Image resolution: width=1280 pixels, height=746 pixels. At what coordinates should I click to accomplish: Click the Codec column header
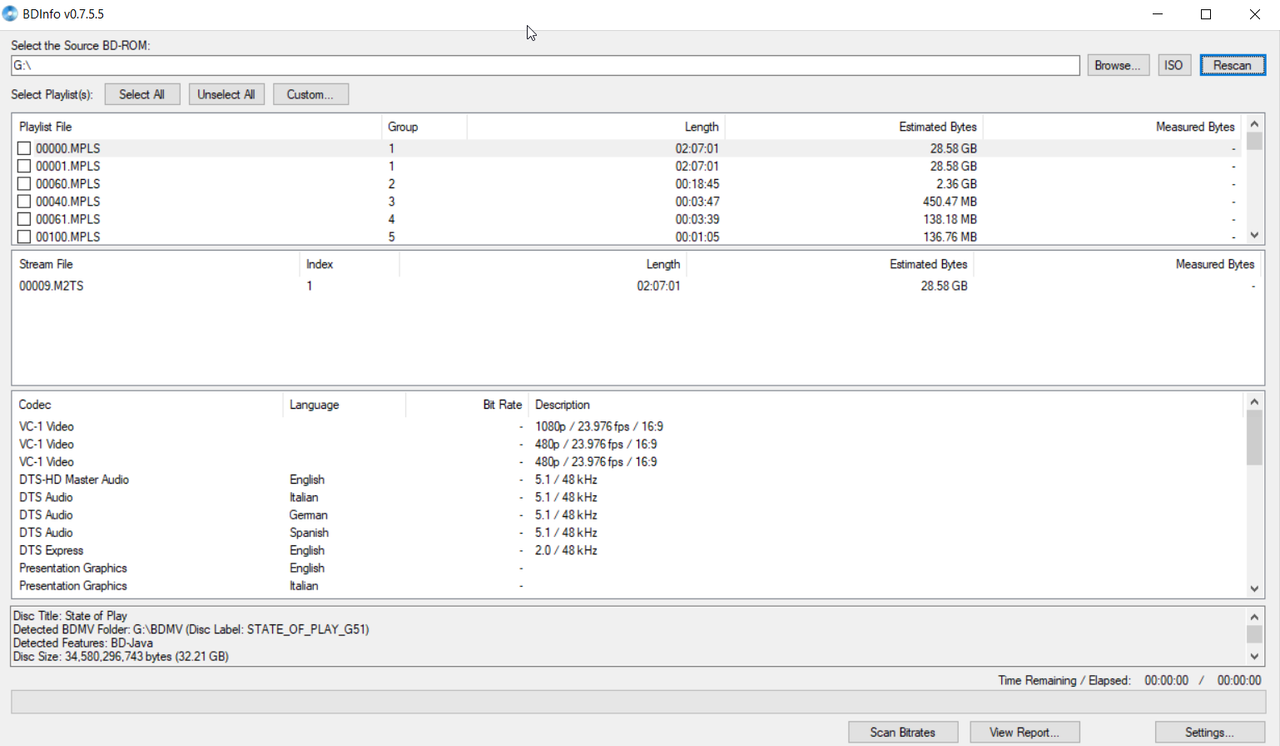tap(148, 405)
